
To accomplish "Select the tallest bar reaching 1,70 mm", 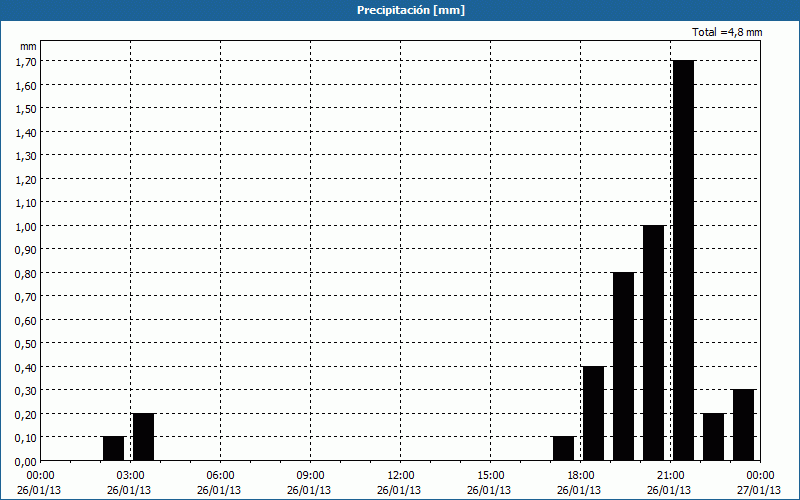I will click(x=684, y=260).
